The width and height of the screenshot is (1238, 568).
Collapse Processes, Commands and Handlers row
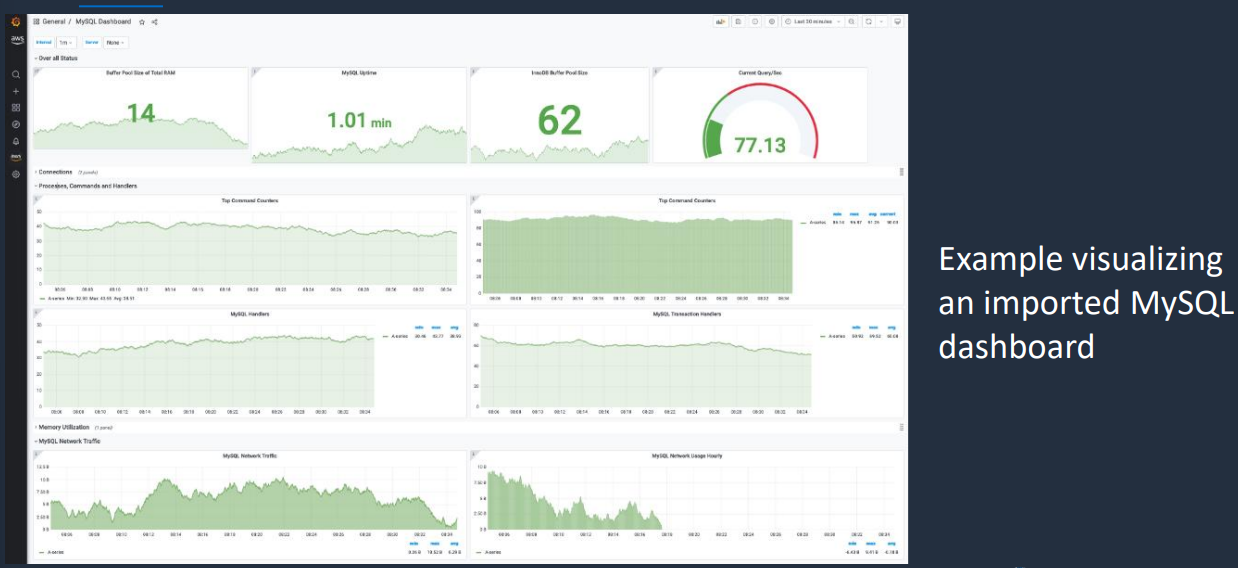pyautogui.click(x=85, y=186)
